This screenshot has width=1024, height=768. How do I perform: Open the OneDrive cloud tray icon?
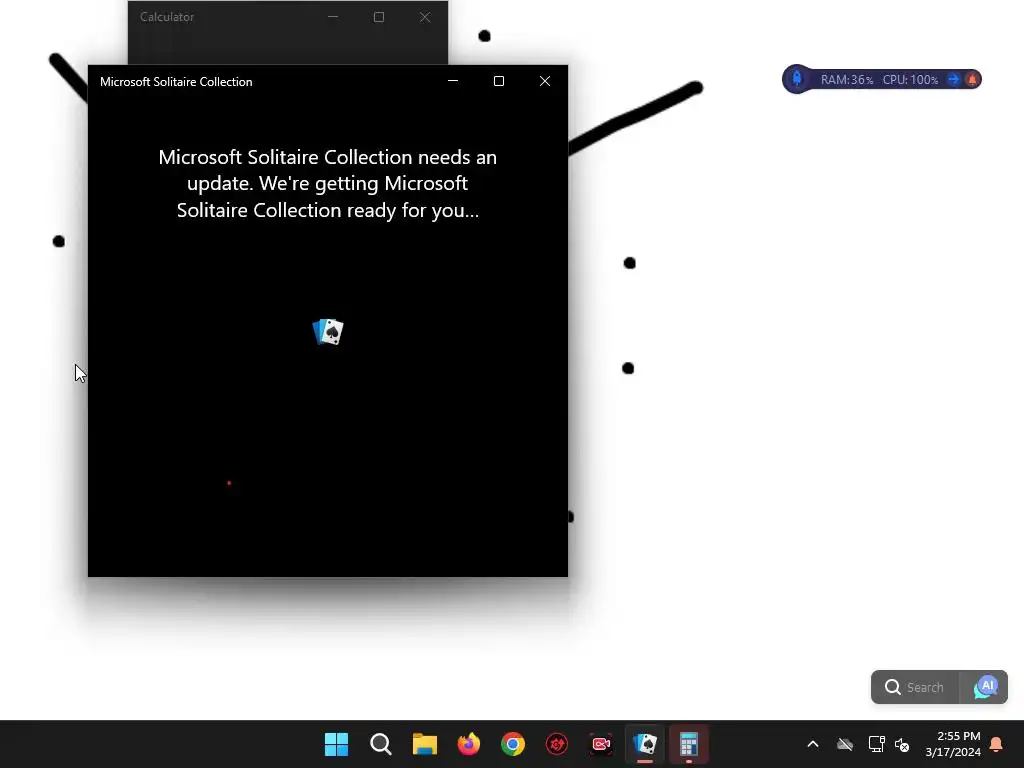845,744
